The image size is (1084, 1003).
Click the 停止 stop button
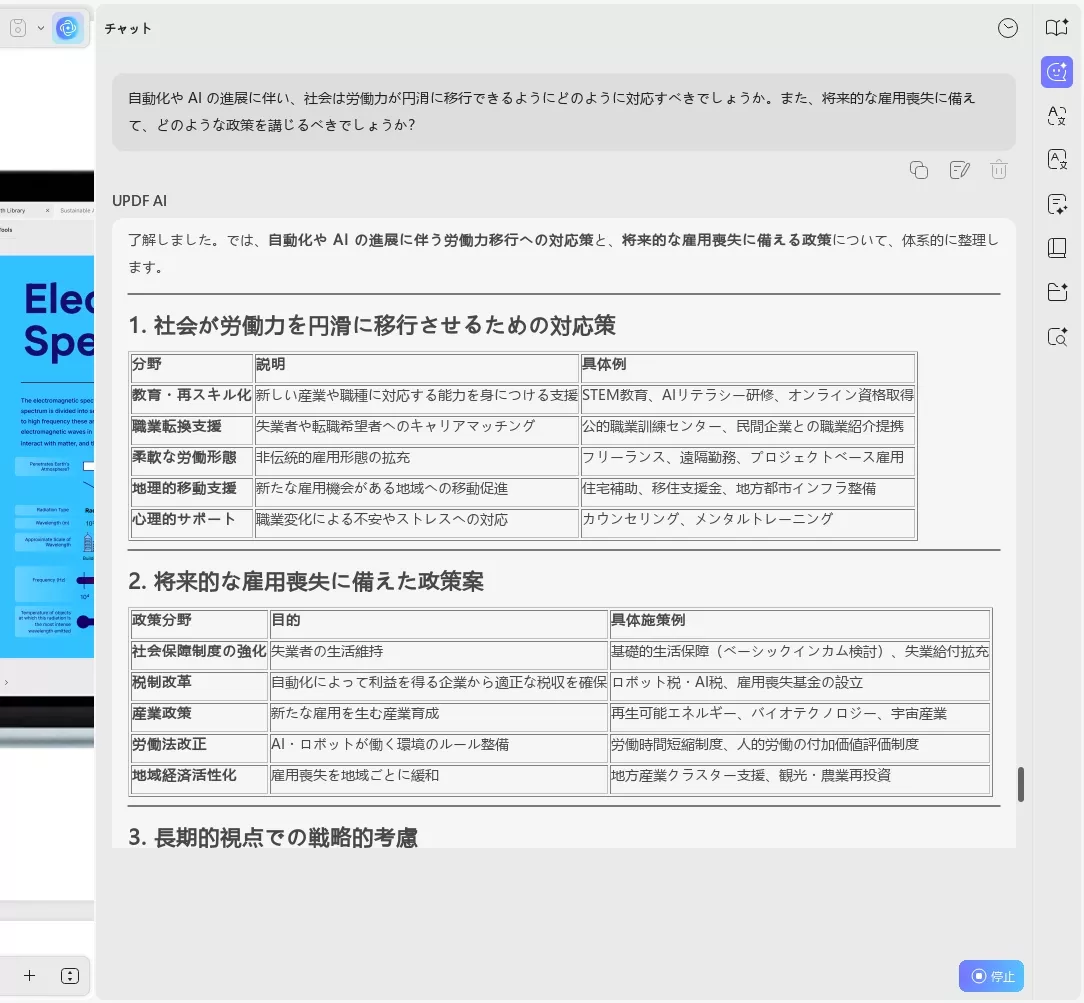click(x=991, y=976)
